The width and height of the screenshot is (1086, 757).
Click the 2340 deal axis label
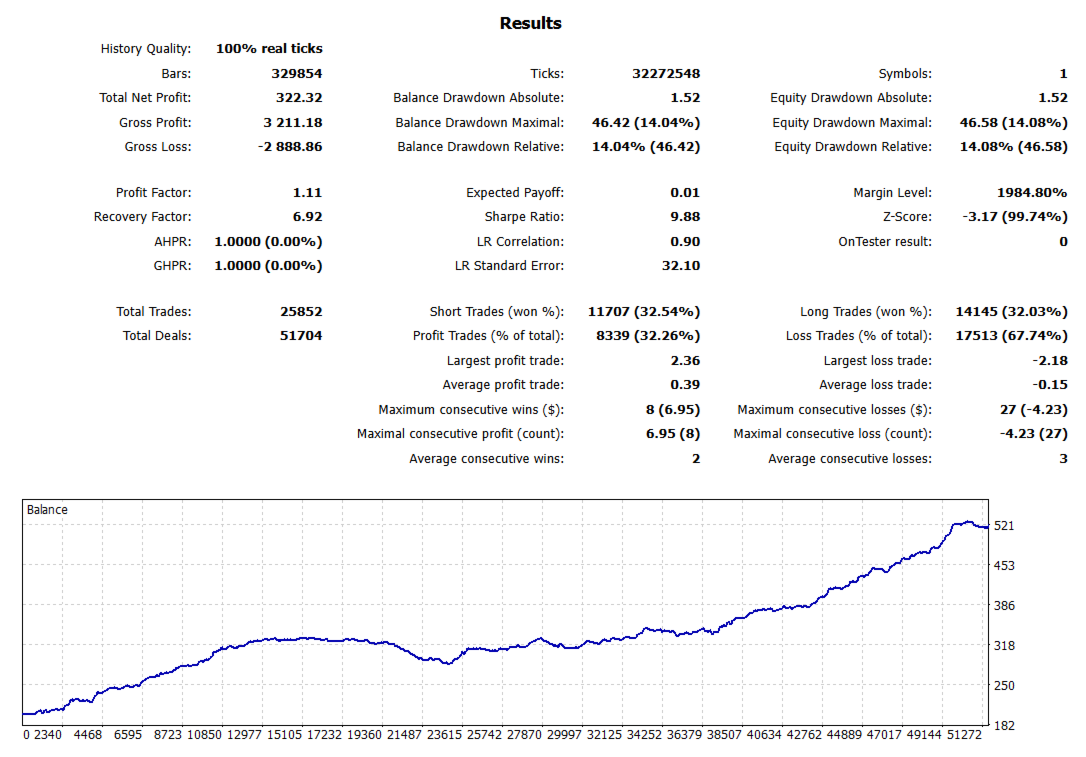pyautogui.click(x=48, y=735)
